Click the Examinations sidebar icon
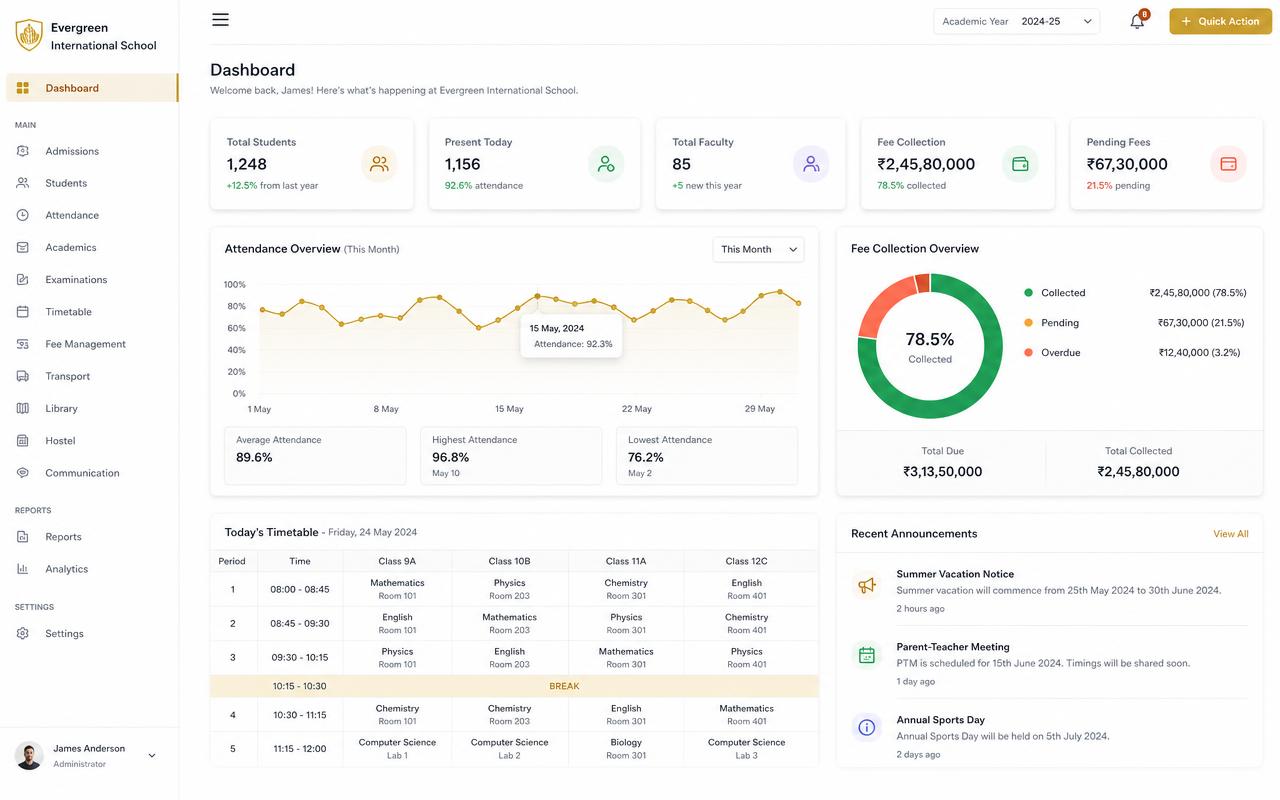 (x=23, y=279)
